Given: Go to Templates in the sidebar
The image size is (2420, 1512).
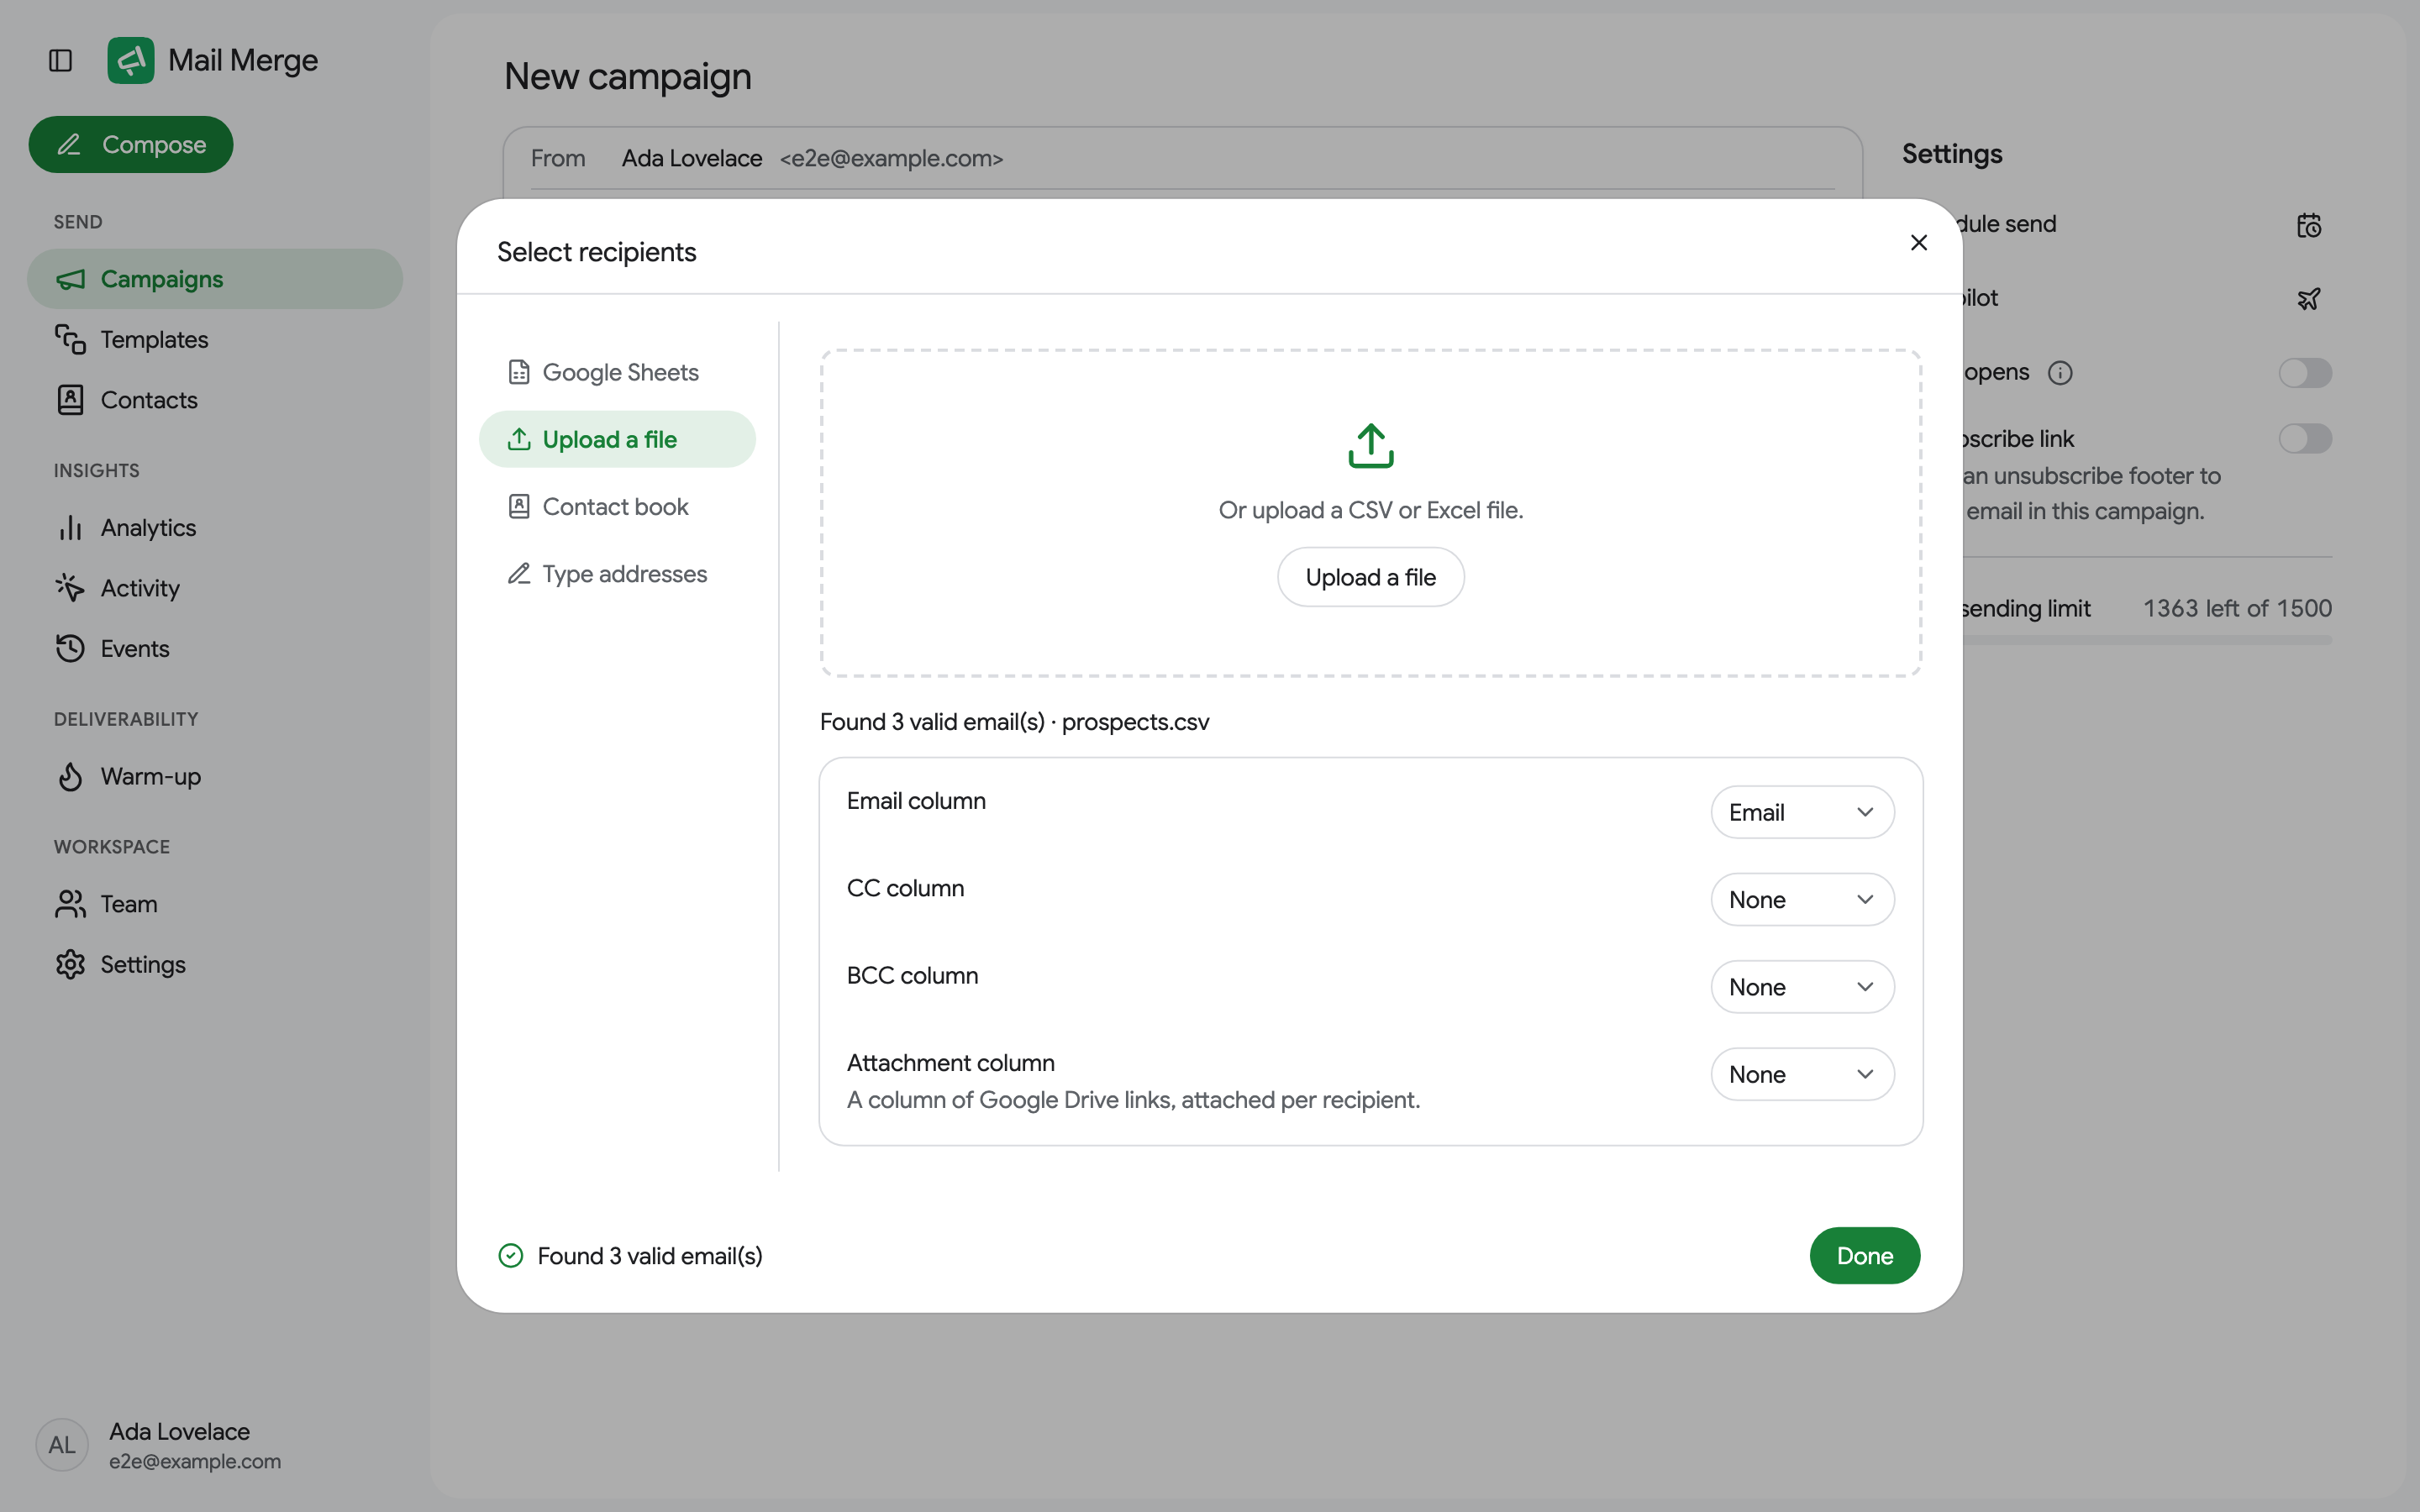Looking at the screenshot, I should point(215,339).
